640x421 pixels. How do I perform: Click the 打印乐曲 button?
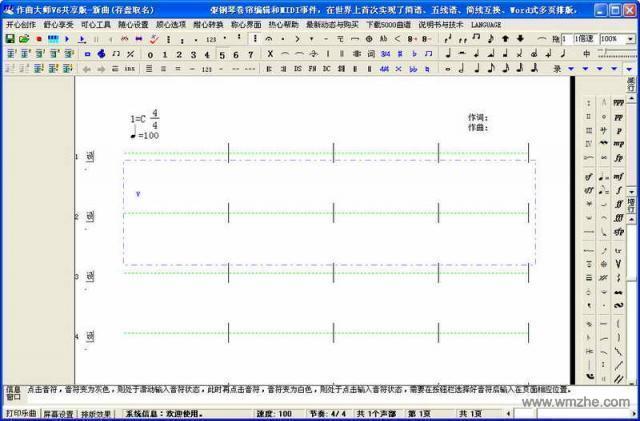point(22,413)
